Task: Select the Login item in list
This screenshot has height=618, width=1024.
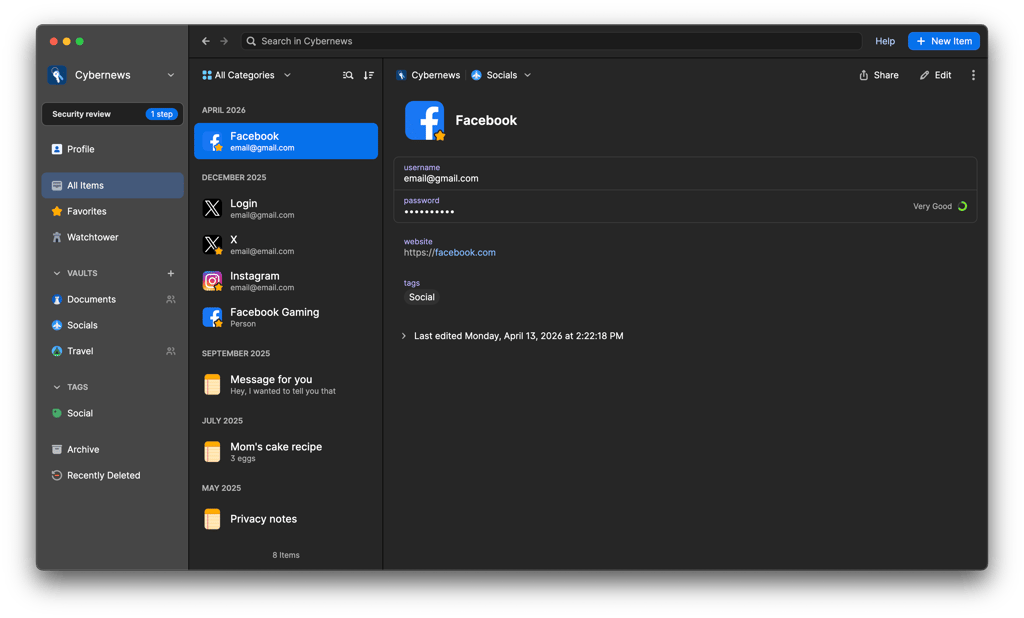Action: click(x=286, y=208)
